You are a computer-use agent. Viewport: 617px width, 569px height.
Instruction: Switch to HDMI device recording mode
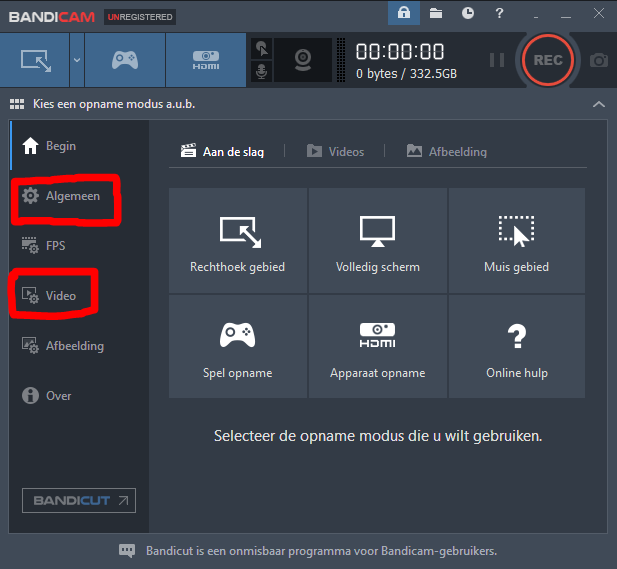click(x=206, y=60)
